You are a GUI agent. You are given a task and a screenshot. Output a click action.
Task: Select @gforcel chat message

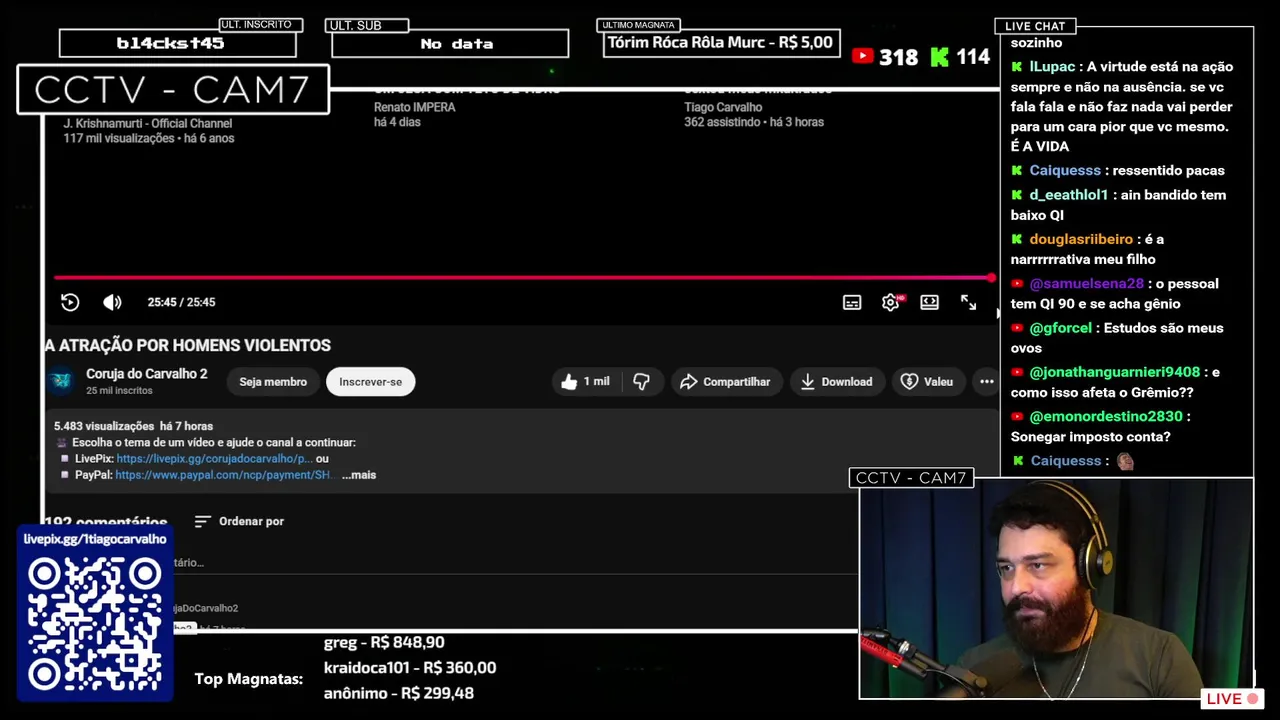coord(1117,338)
